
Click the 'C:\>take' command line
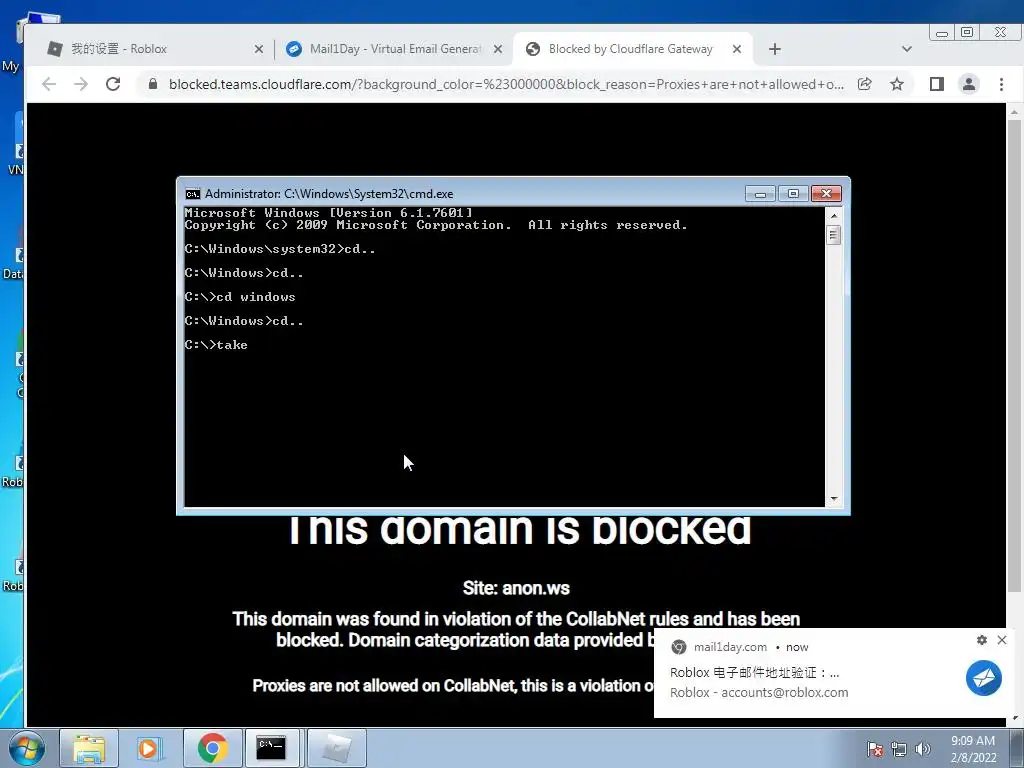coord(216,345)
